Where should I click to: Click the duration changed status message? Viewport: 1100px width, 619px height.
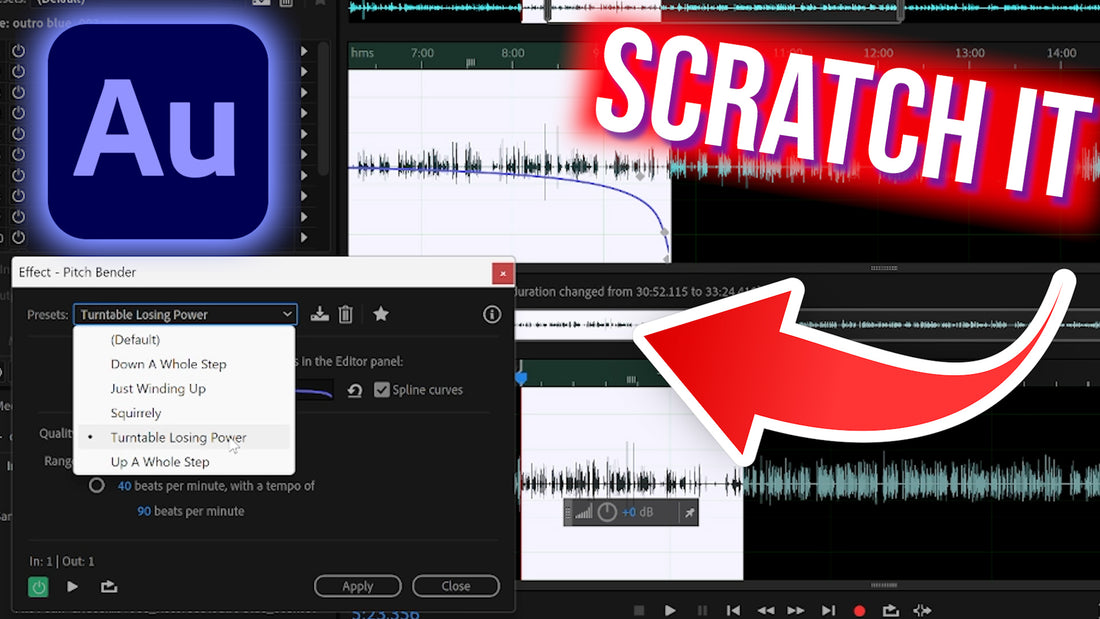638,291
